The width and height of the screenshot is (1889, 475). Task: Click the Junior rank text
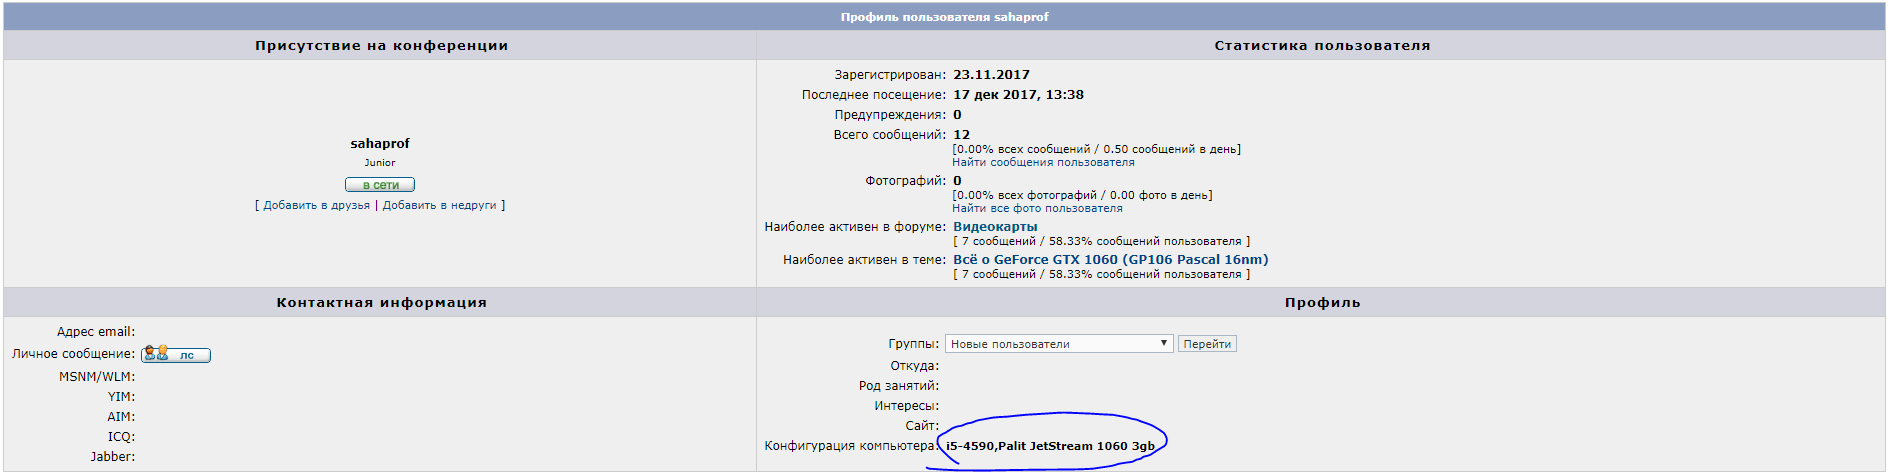point(380,163)
